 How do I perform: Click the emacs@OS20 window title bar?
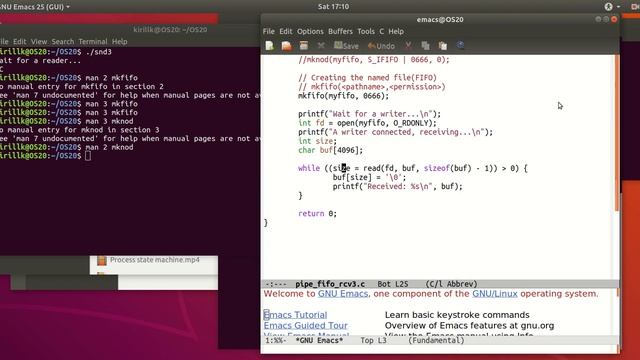[x=440, y=20]
